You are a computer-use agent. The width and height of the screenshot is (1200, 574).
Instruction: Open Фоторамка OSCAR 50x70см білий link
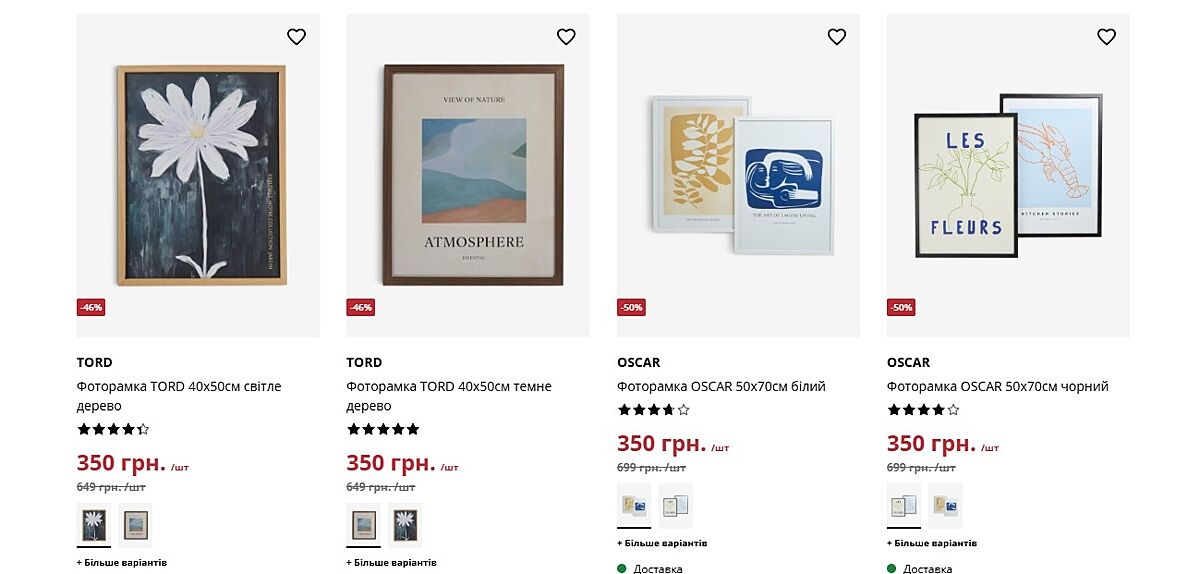pos(721,387)
